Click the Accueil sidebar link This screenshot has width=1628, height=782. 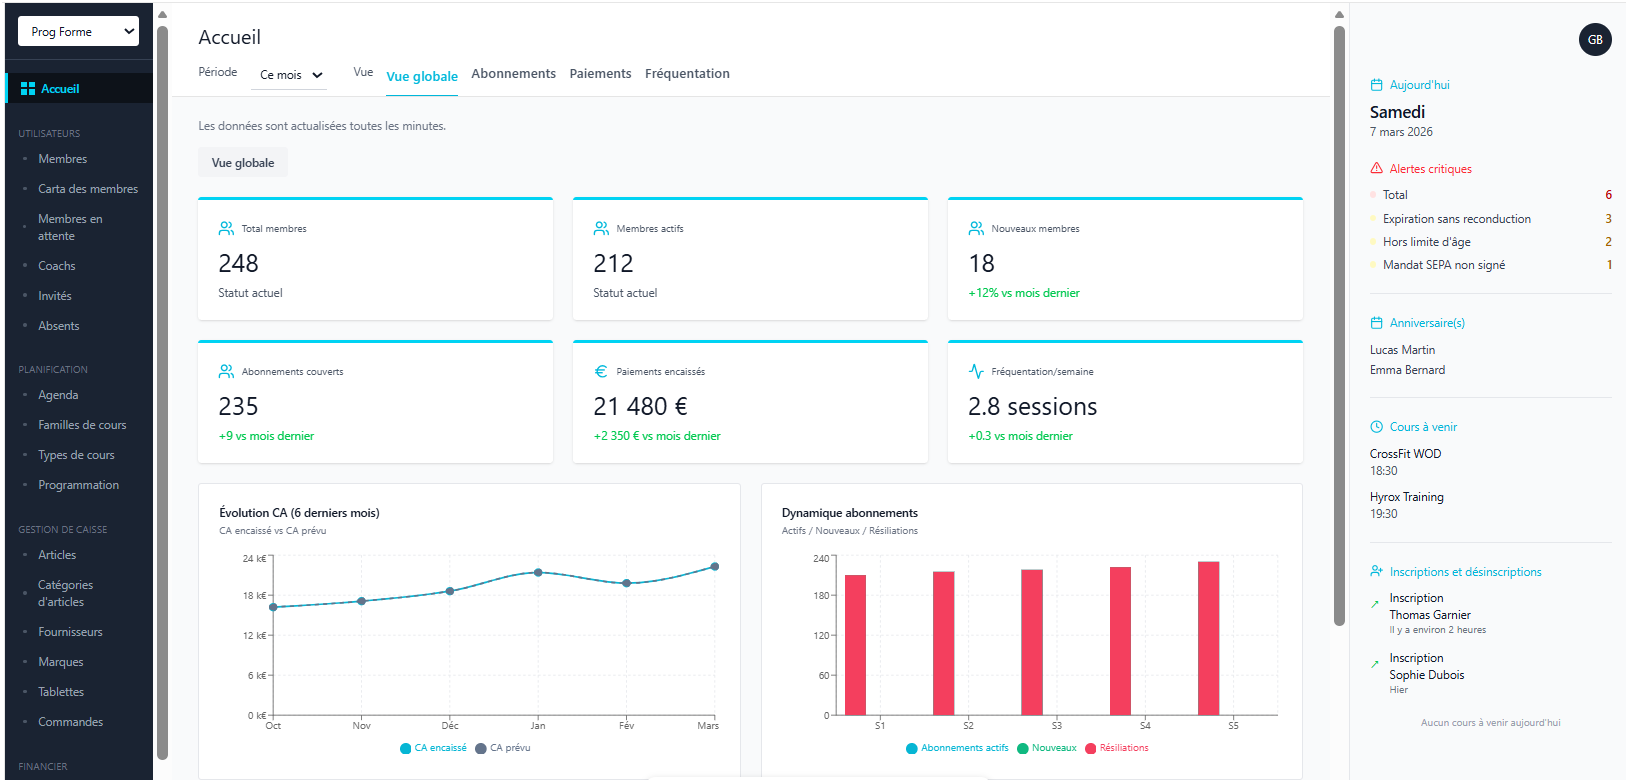tap(79, 89)
